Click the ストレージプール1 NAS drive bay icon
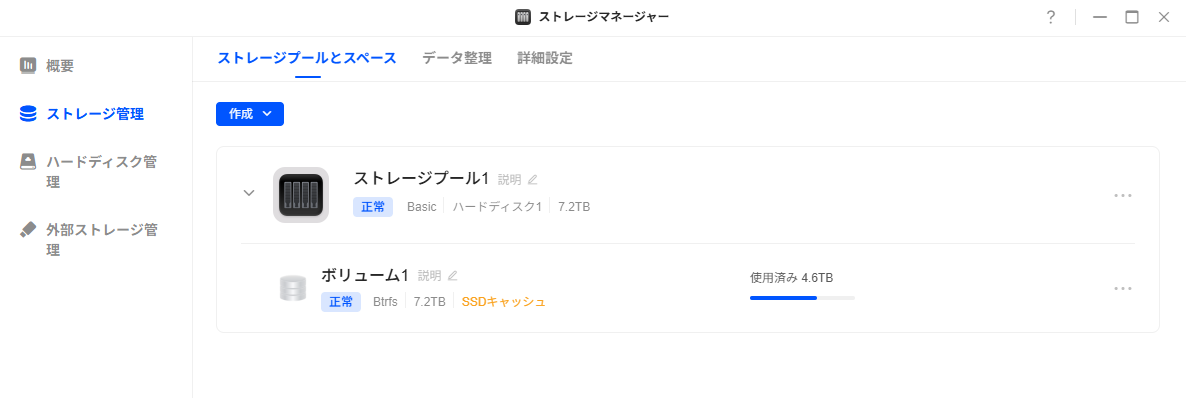This screenshot has width=1186, height=398. tap(300, 194)
